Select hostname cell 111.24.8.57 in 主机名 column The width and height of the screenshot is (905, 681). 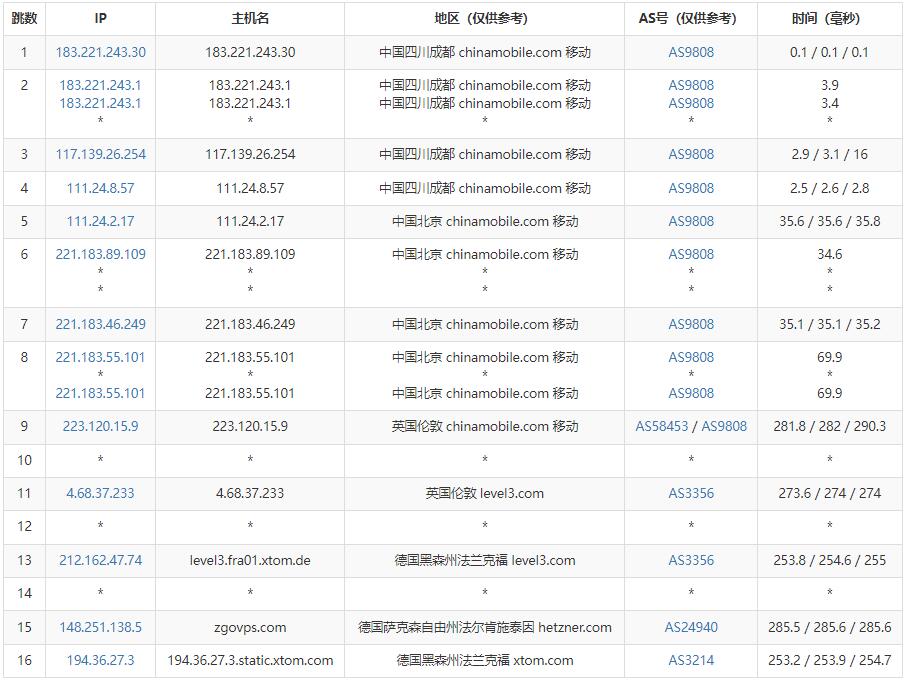250,188
